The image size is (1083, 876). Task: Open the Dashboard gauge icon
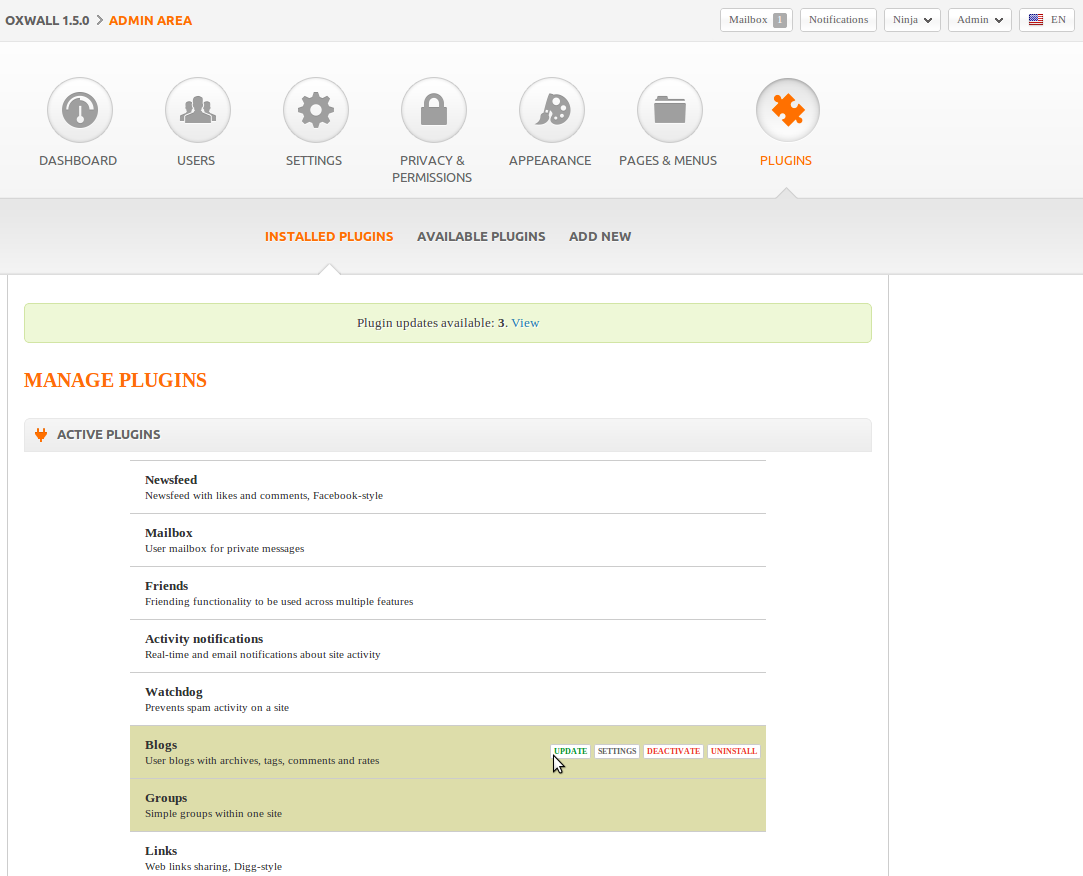pyautogui.click(x=79, y=110)
